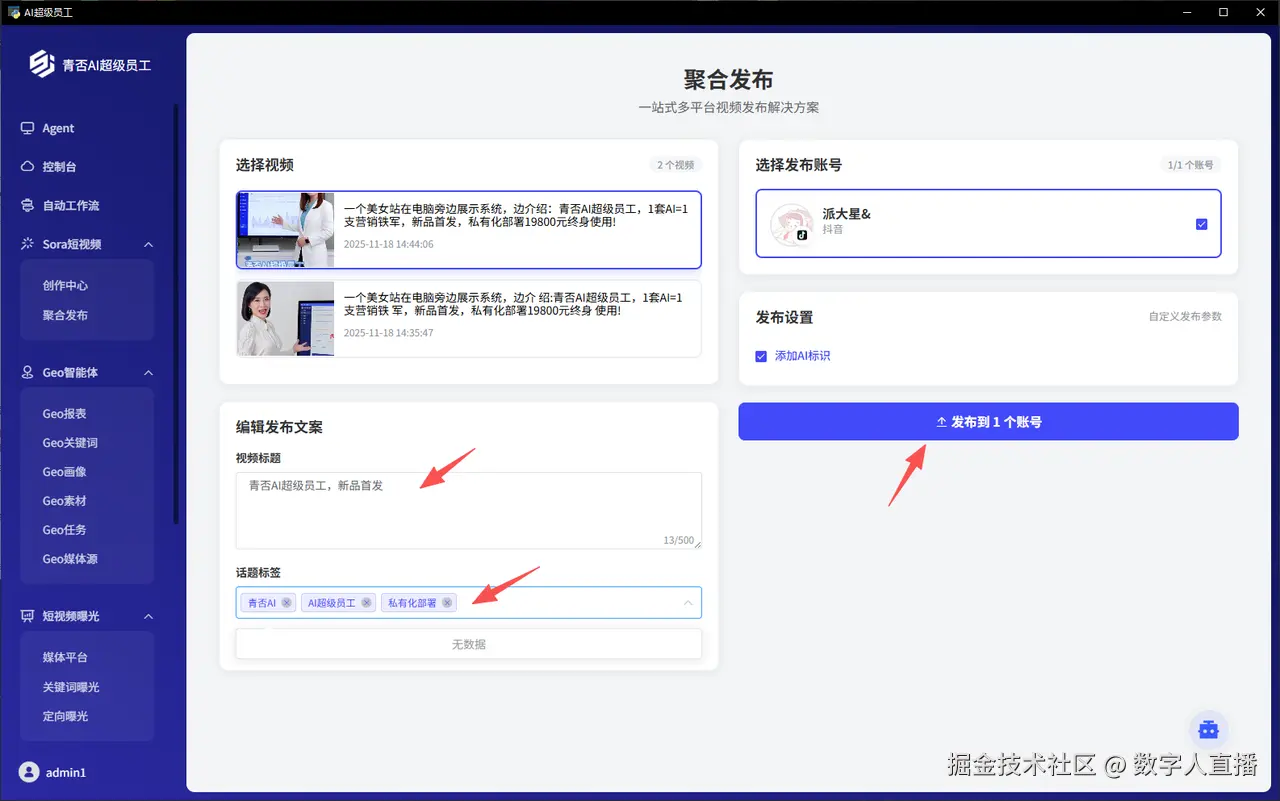Click the admin1 avatar icon
Image resolution: width=1280 pixels, height=801 pixels.
click(x=29, y=772)
